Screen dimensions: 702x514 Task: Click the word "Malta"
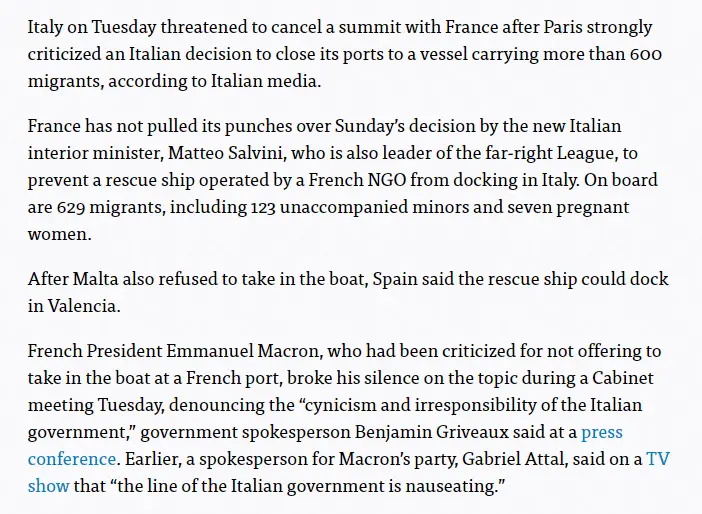94,279
